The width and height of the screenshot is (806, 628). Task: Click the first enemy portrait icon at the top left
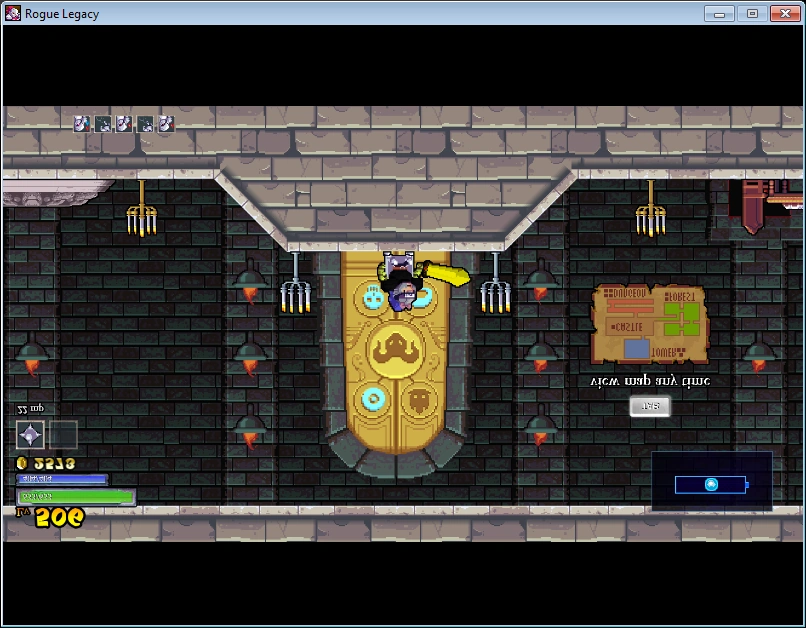(82, 124)
